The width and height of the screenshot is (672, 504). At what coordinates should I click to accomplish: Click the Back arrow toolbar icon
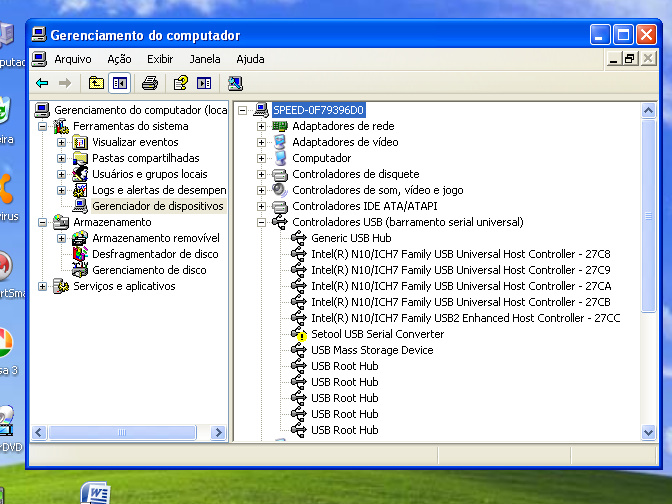tap(42, 83)
